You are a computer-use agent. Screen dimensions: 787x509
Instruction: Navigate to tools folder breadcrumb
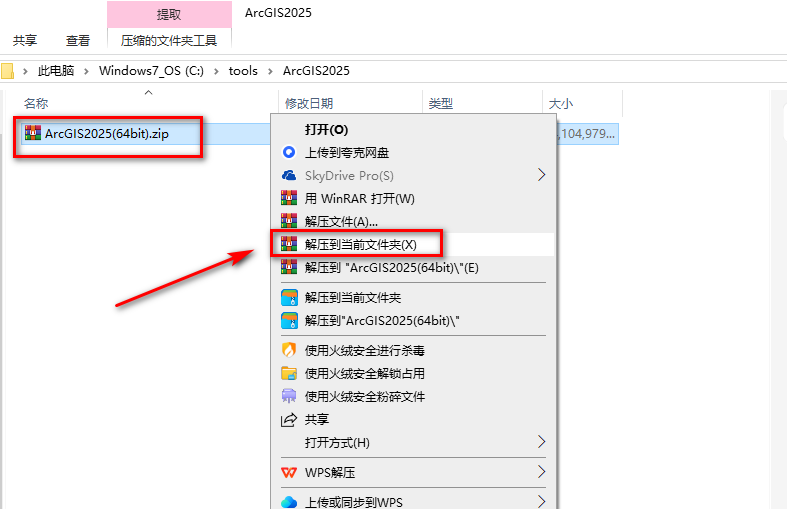[x=243, y=71]
